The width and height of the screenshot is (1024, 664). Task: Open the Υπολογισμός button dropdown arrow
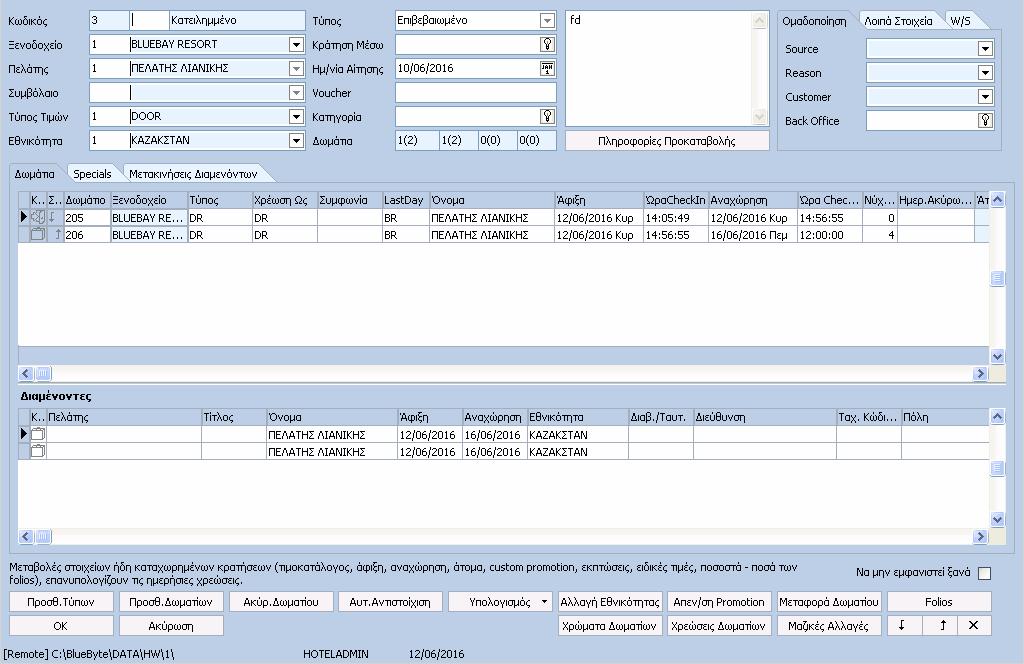click(544, 602)
